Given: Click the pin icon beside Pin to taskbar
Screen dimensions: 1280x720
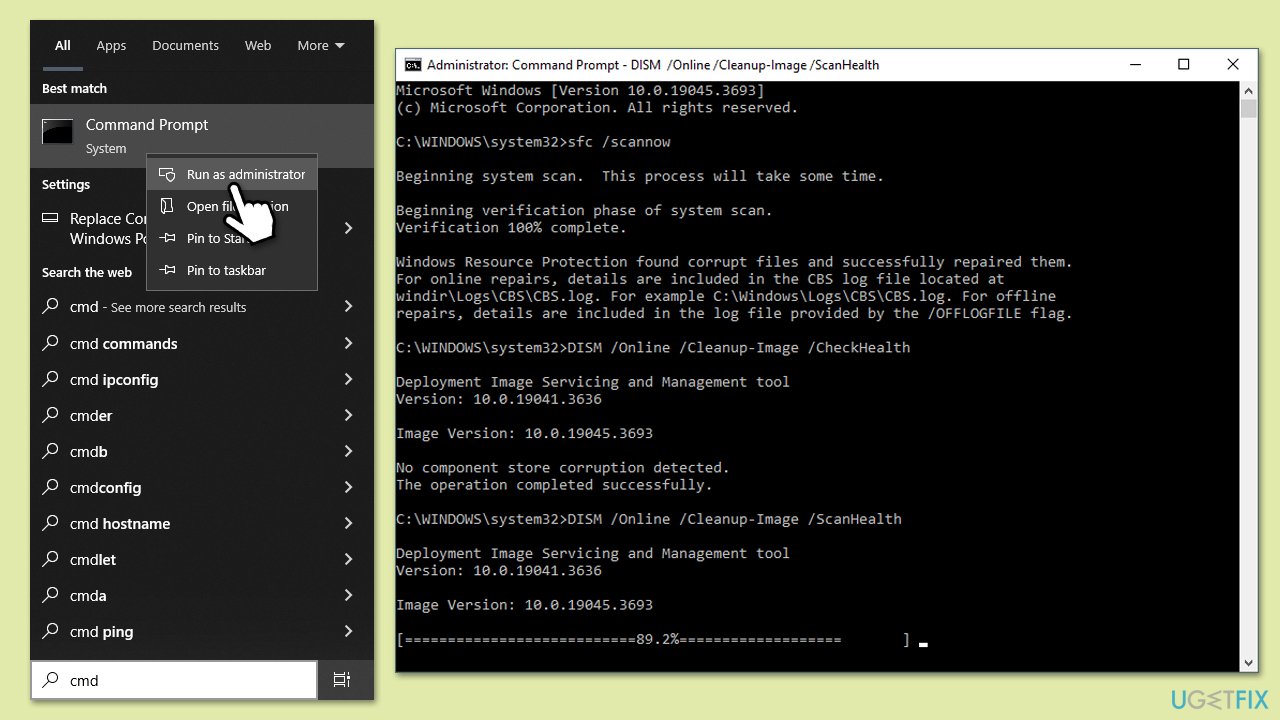Looking at the screenshot, I should click(x=168, y=270).
